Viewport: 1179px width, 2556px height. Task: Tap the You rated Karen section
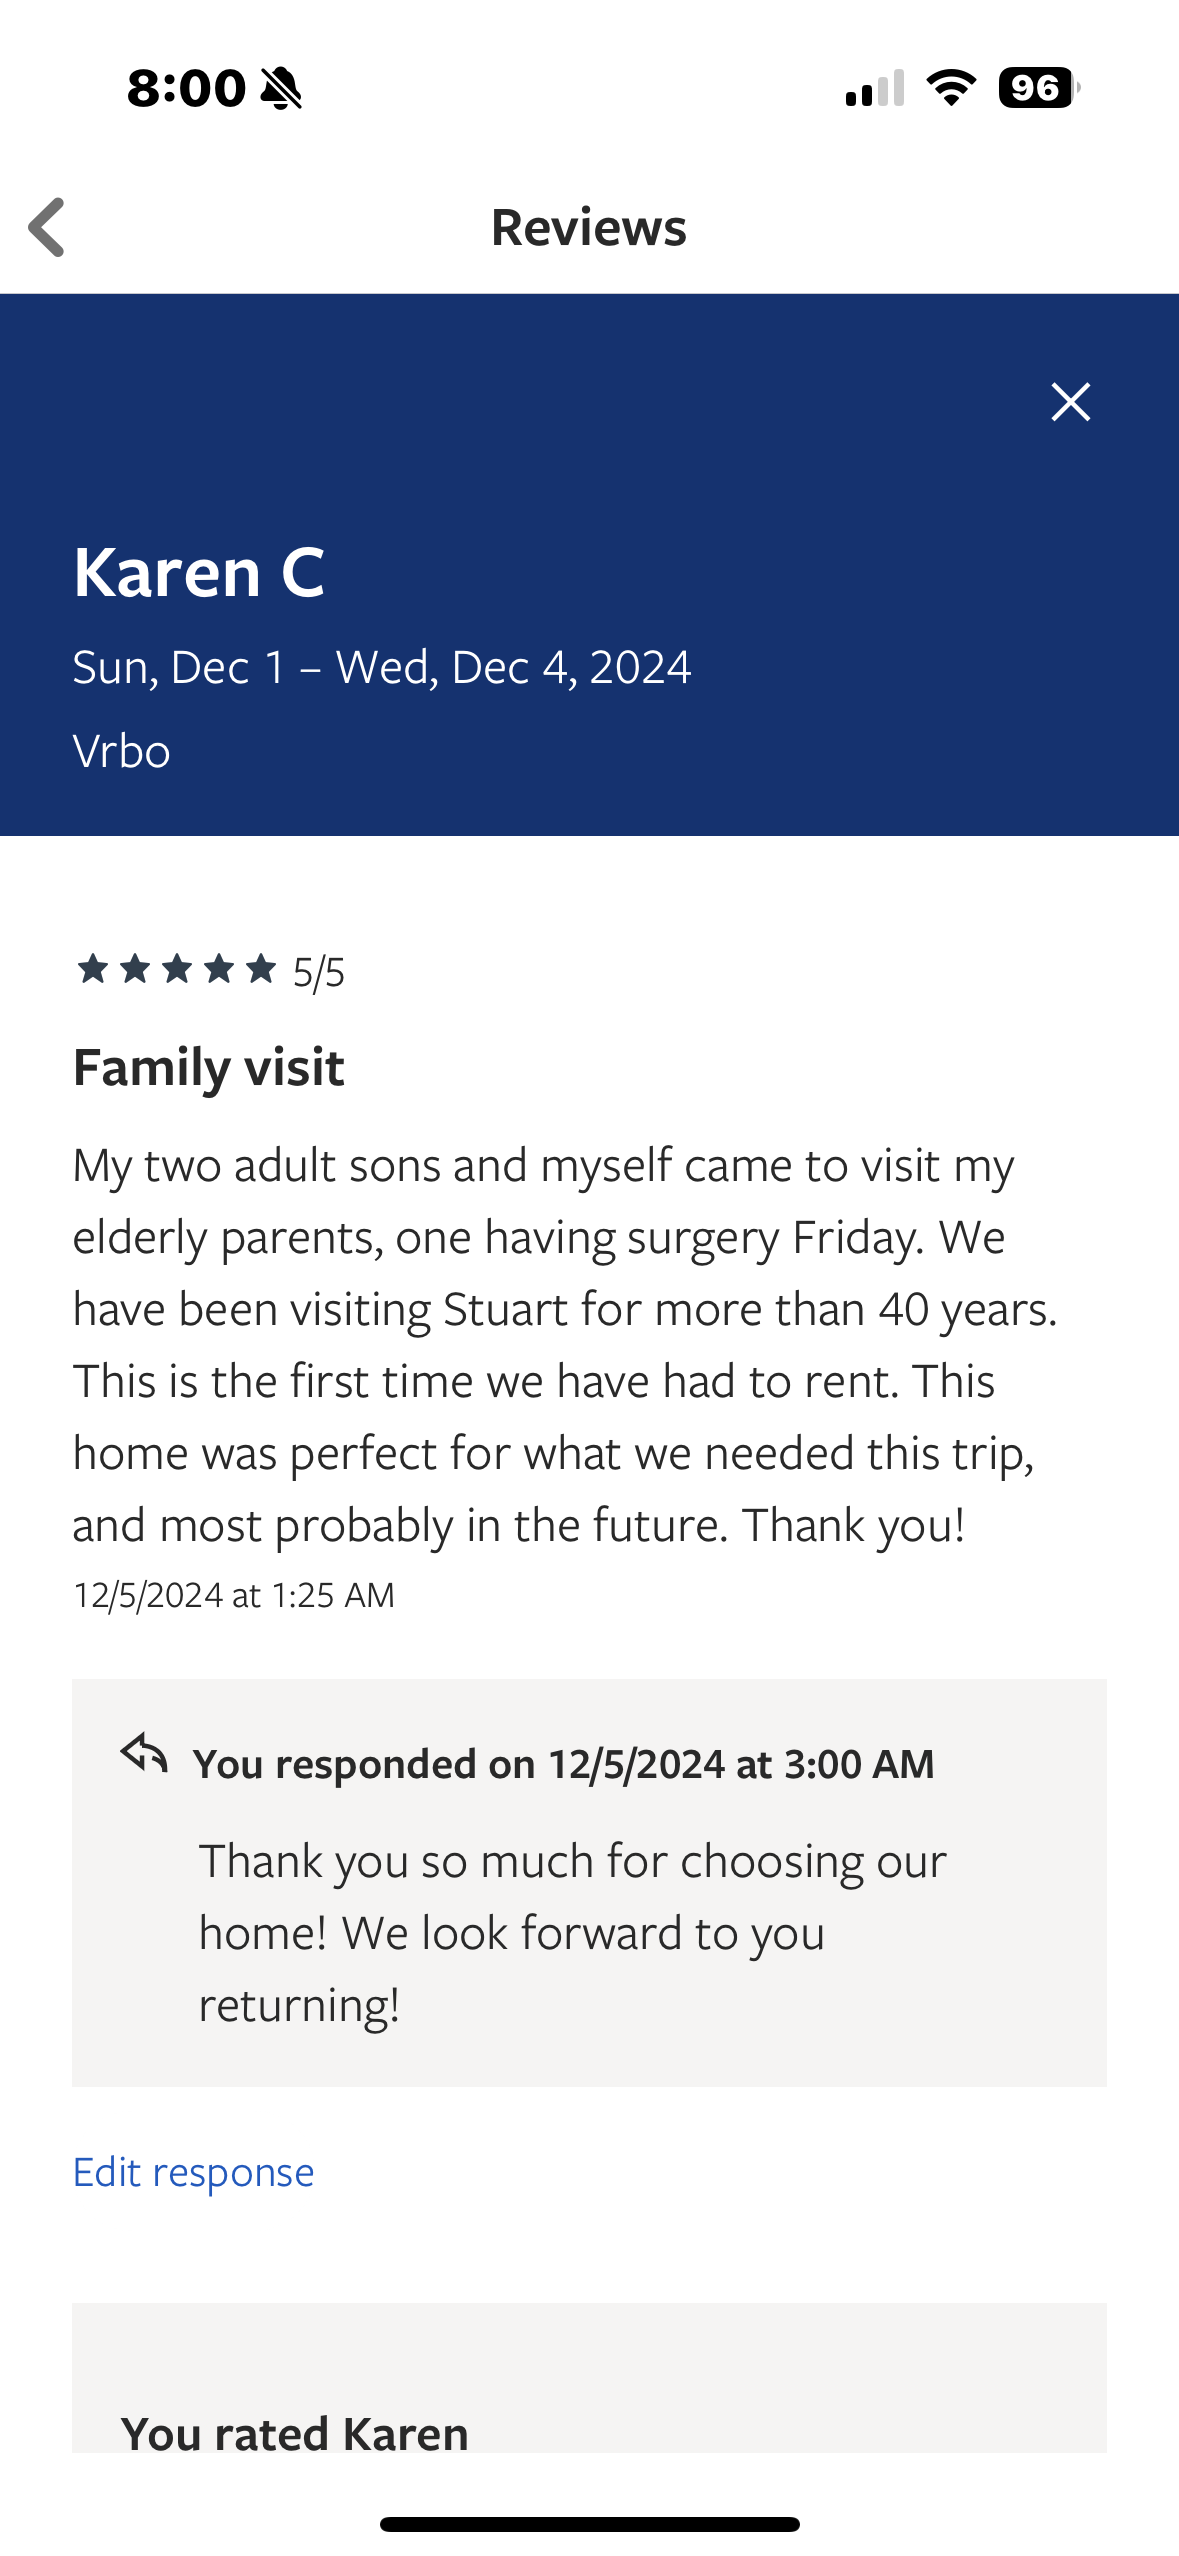click(294, 2432)
